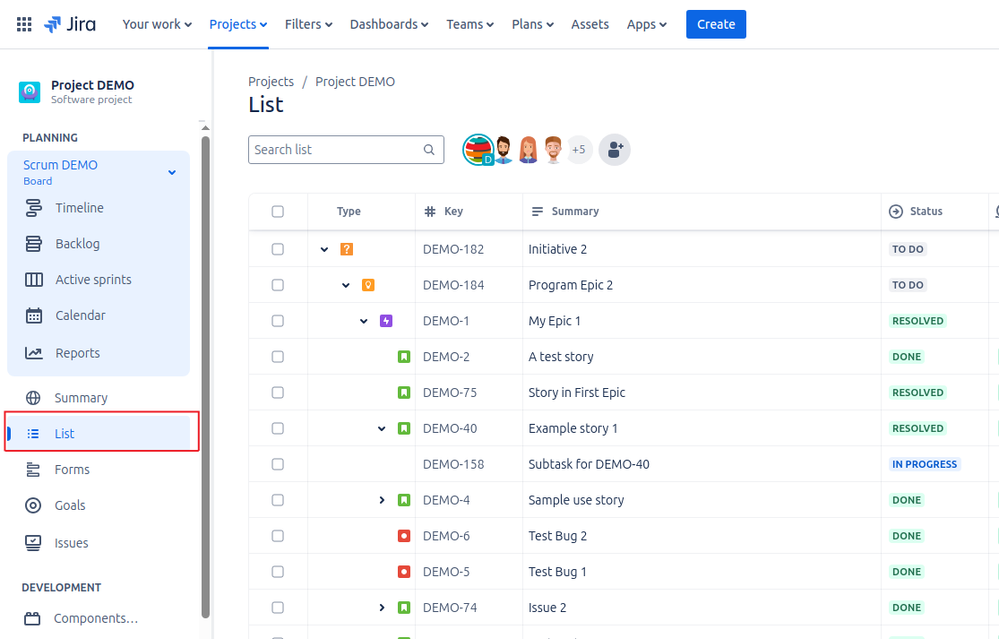Click the add people icon
The width and height of the screenshot is (999, 639).
tap(615, 150)
